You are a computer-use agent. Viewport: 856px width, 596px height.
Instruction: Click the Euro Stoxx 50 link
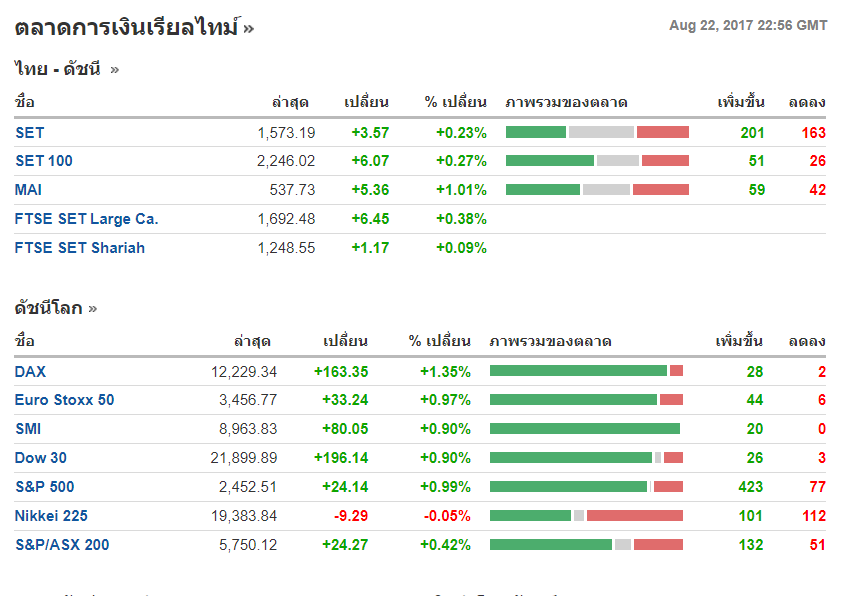pos(64,400)
